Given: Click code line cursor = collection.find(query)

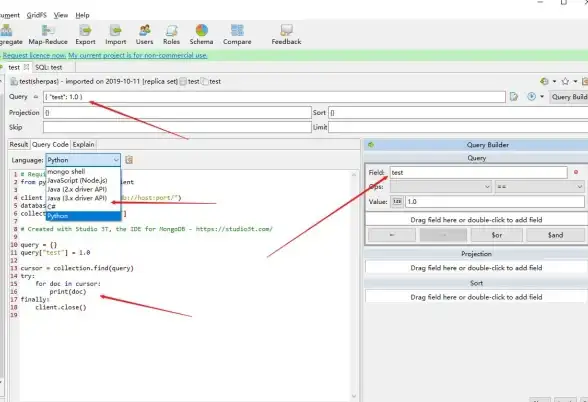Looking at the screenshot, I should click(77, 268).
